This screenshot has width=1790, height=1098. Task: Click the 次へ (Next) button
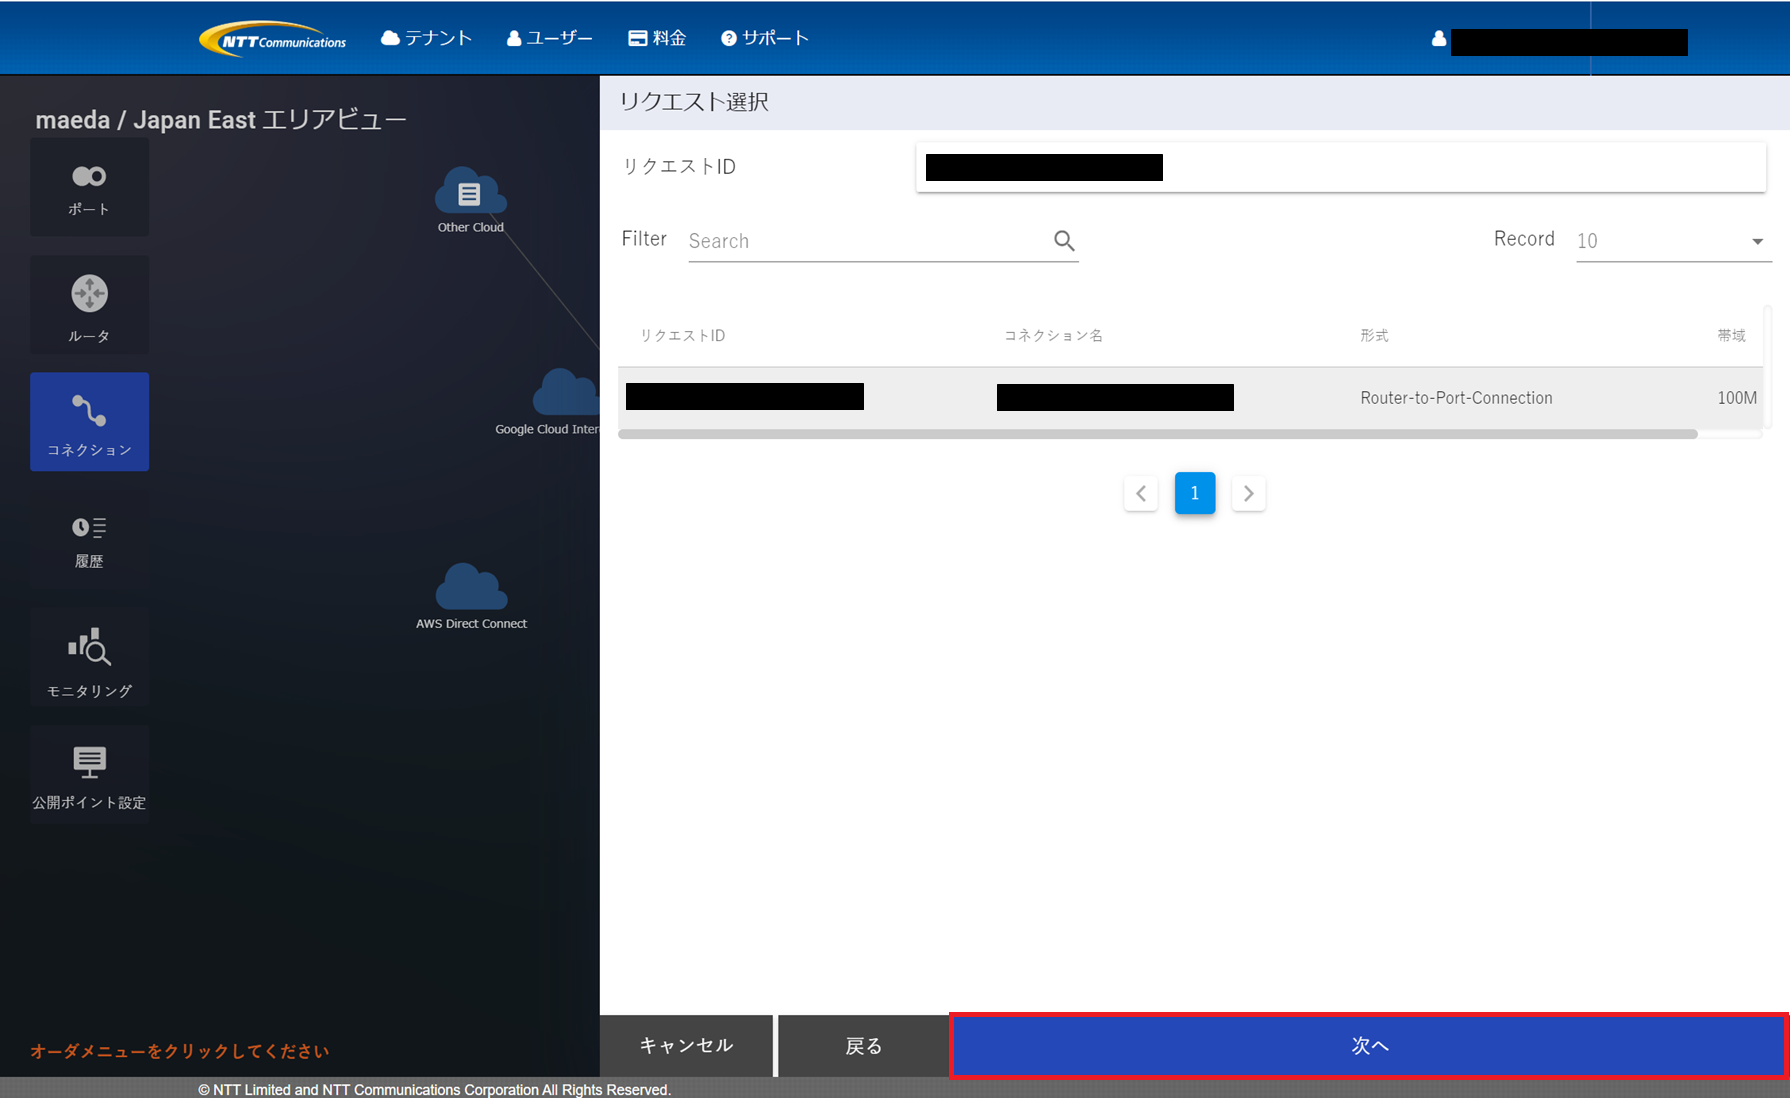click(1369, 1045)
